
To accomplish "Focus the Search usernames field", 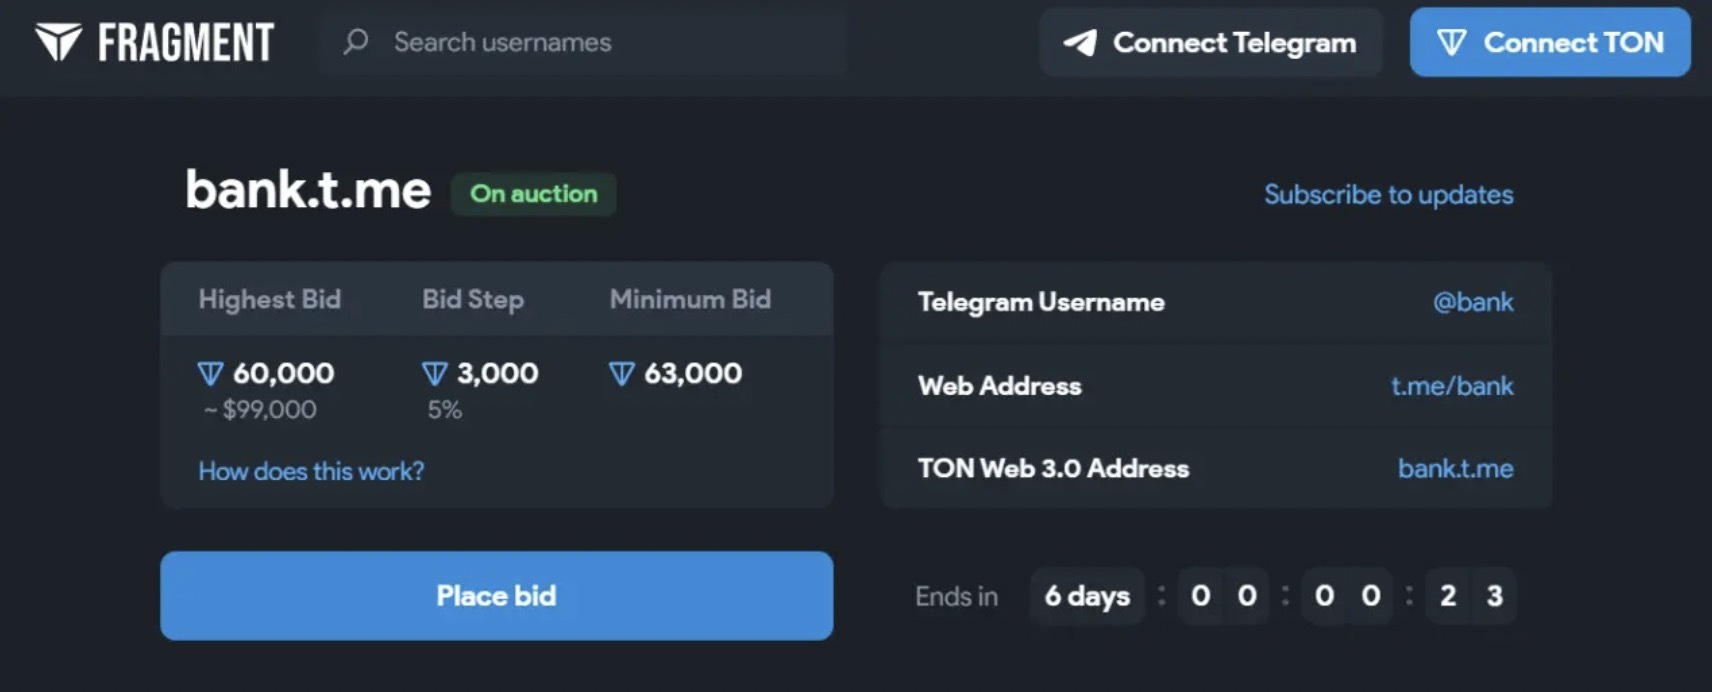I will click(x=600, y=42).
